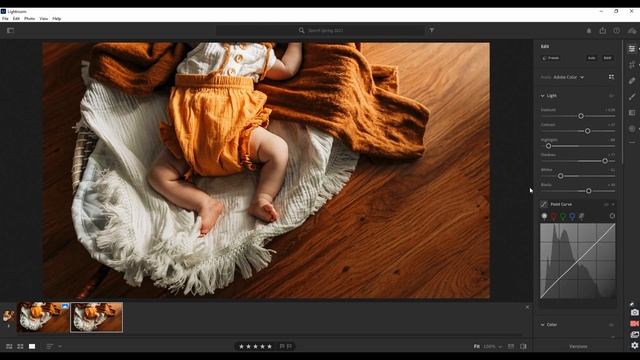This screenshot has width=640, height=360.
Task: Select the first filmstrip thumbnail
Action: (x=43, y=317)
